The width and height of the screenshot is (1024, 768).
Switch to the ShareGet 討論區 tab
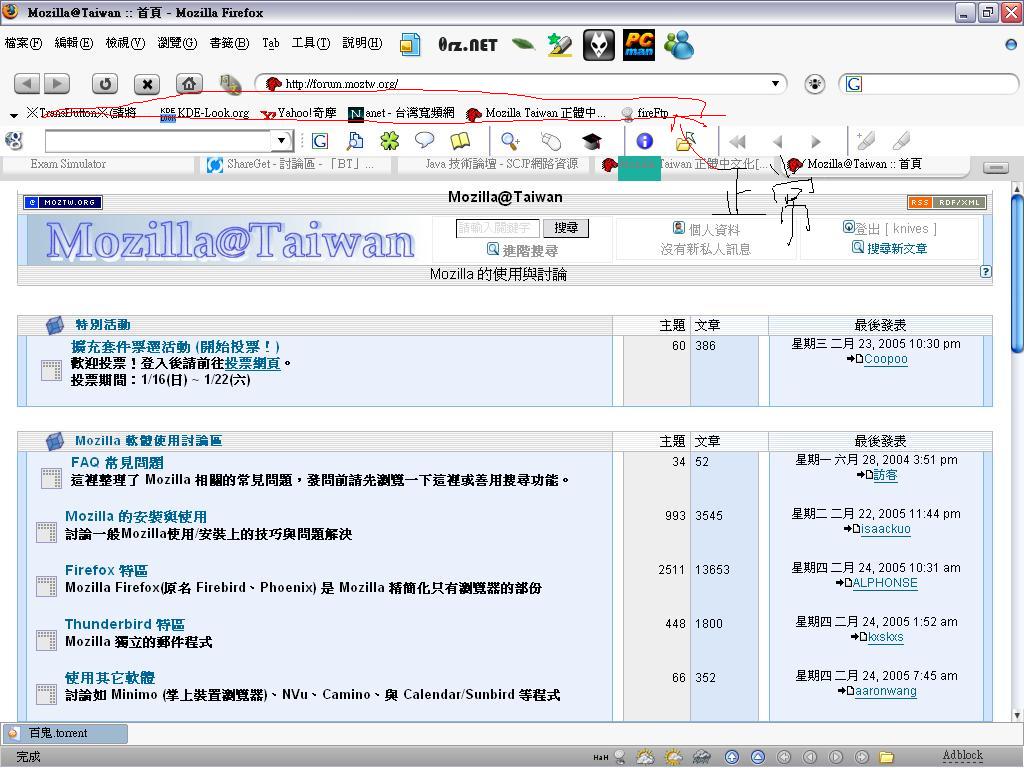click(x=290, y=164)
